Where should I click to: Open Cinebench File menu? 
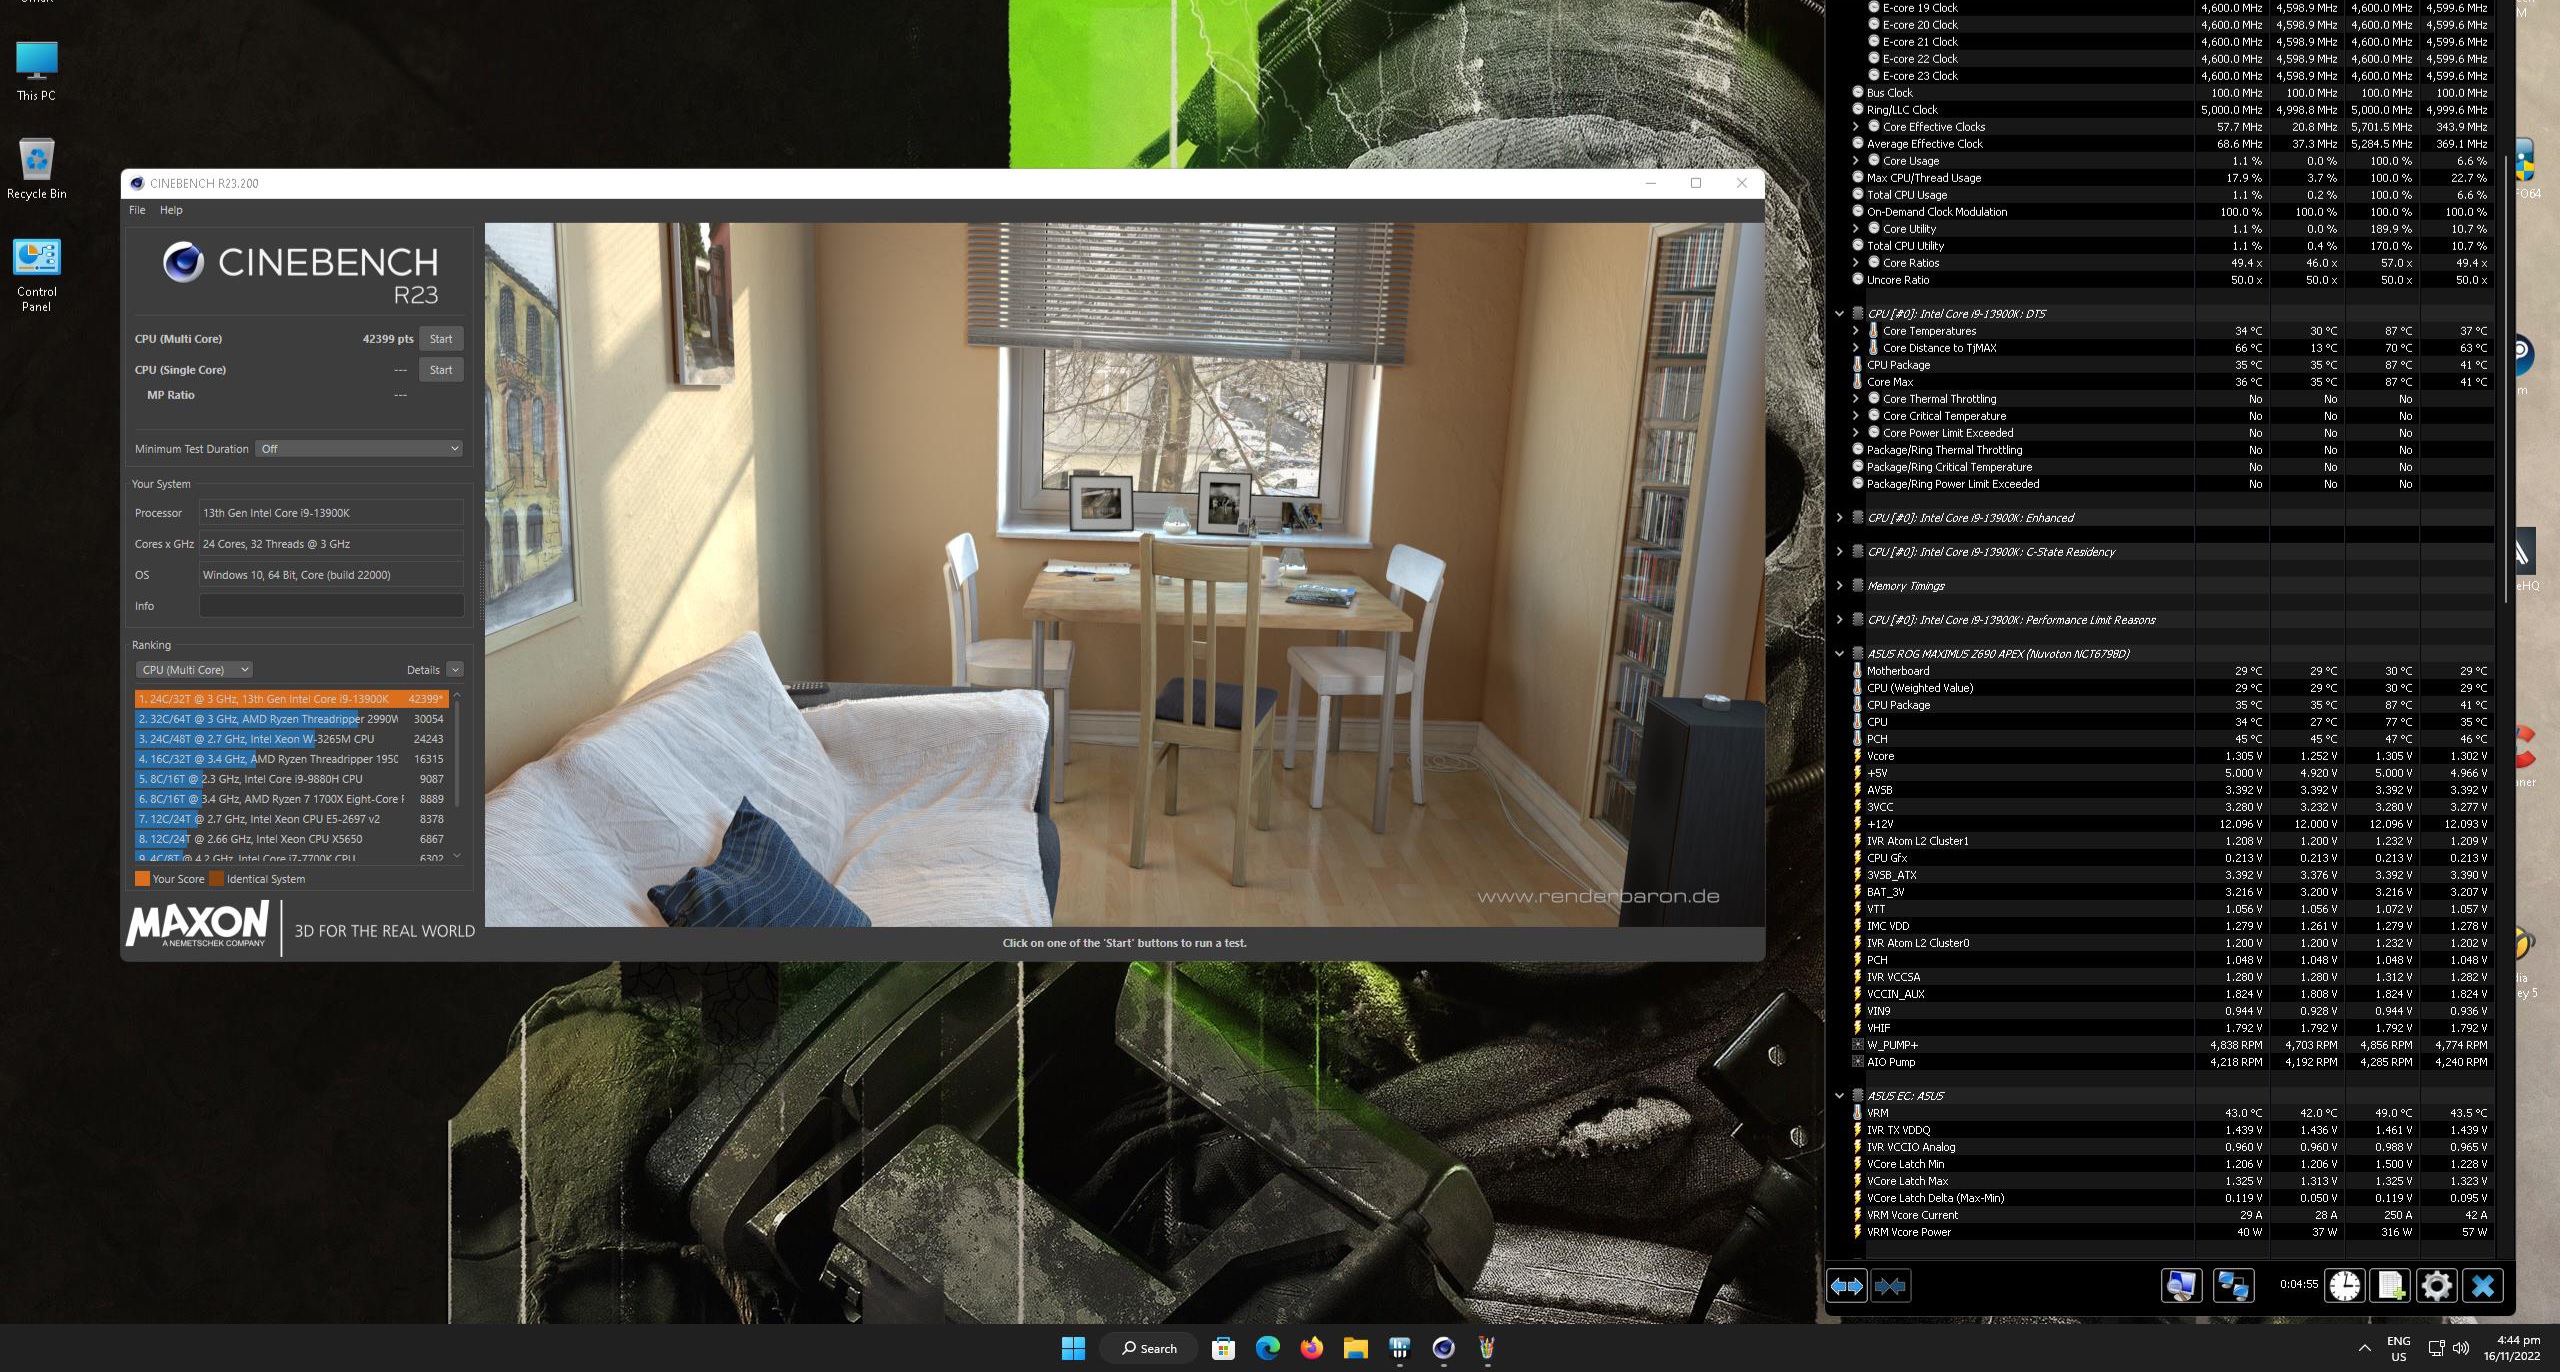[x=137, y=210]
